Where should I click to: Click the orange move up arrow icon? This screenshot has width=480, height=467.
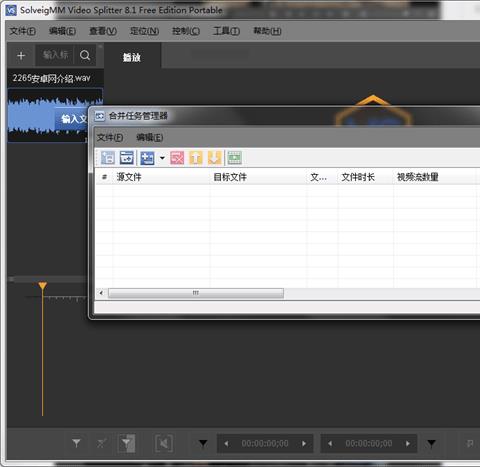point(196,158)
